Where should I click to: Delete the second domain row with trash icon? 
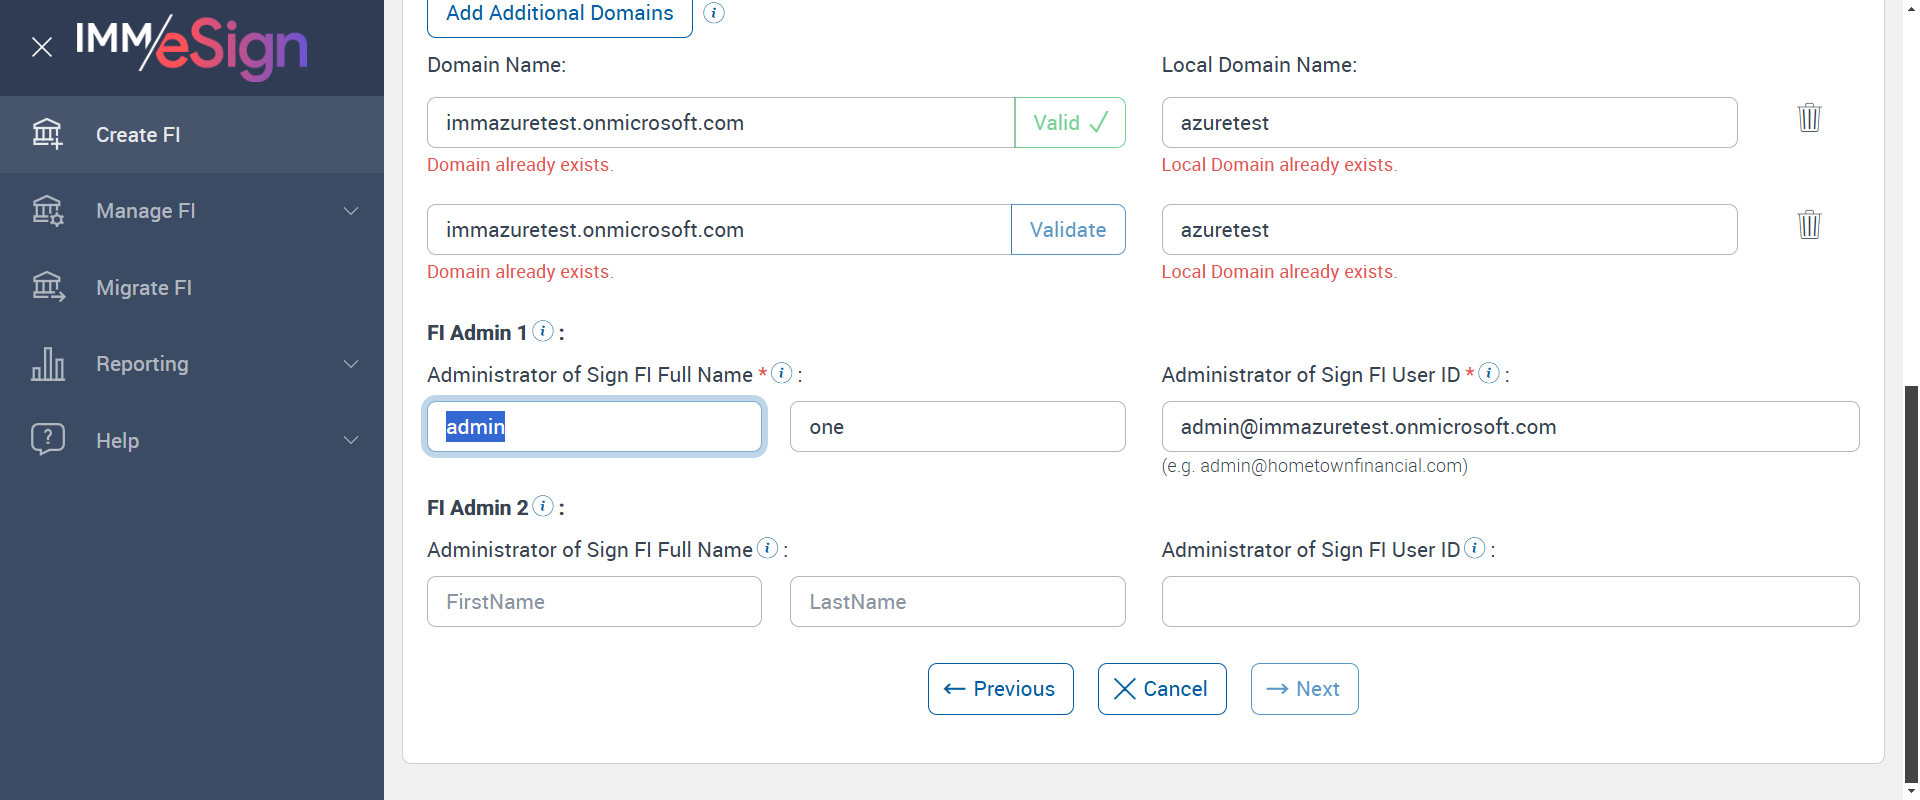point(1809,225)
